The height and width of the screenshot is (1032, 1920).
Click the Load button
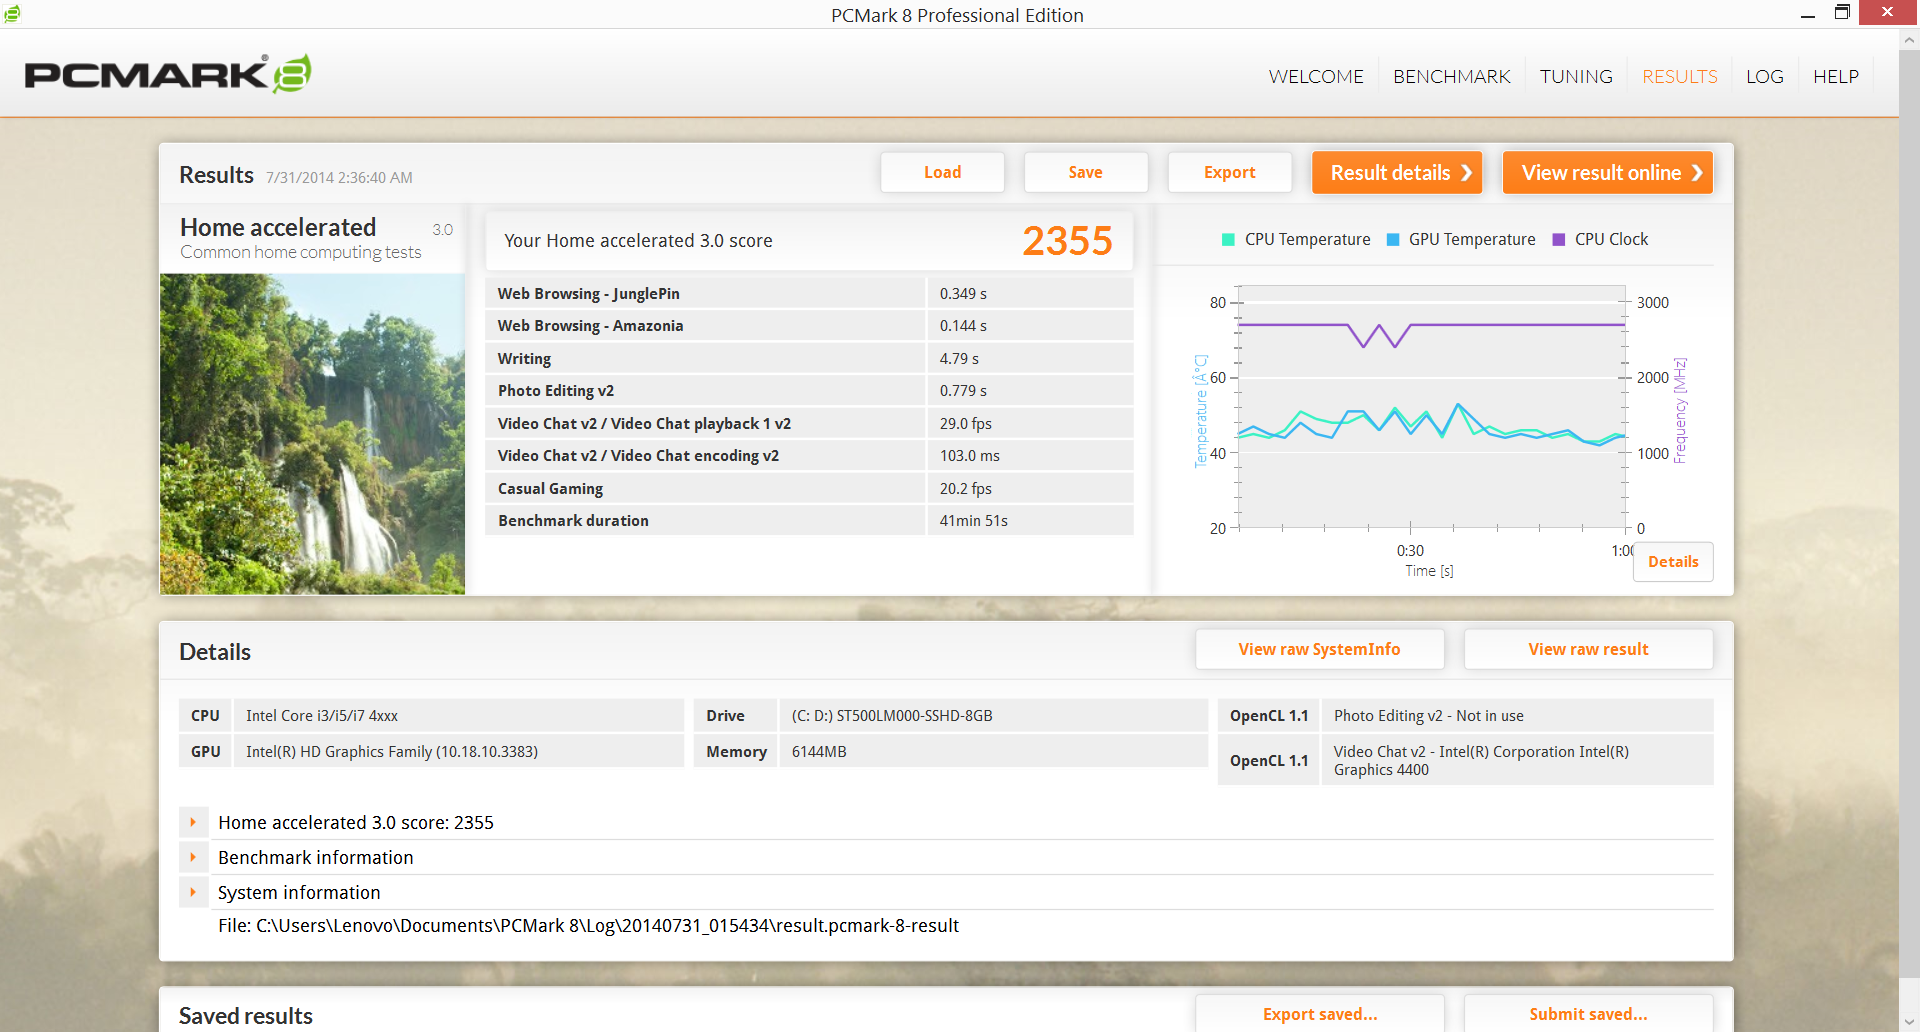(x=942, y=172)
